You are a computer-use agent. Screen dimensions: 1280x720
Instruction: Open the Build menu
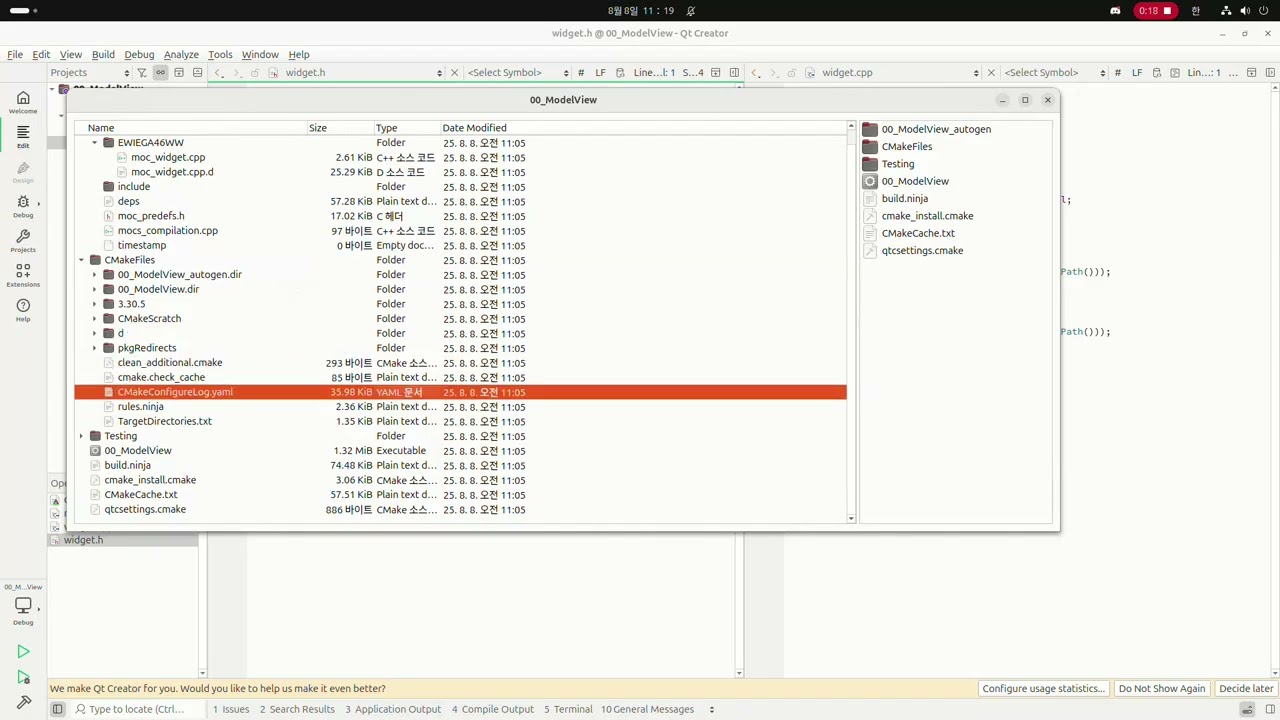point(103,54)
